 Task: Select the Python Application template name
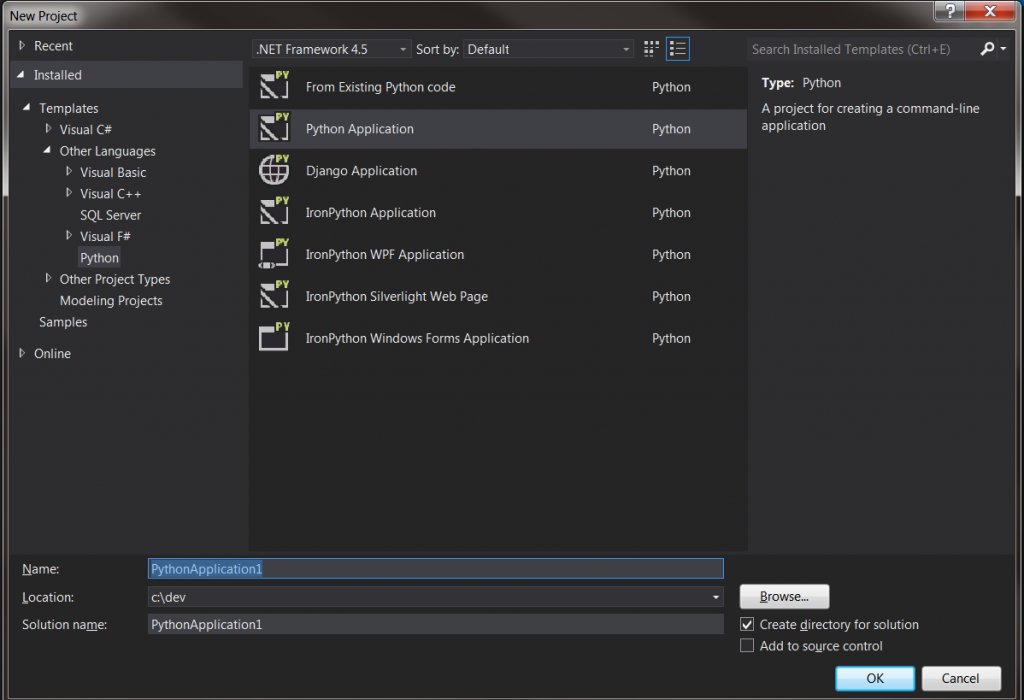(x=360, y=129)
